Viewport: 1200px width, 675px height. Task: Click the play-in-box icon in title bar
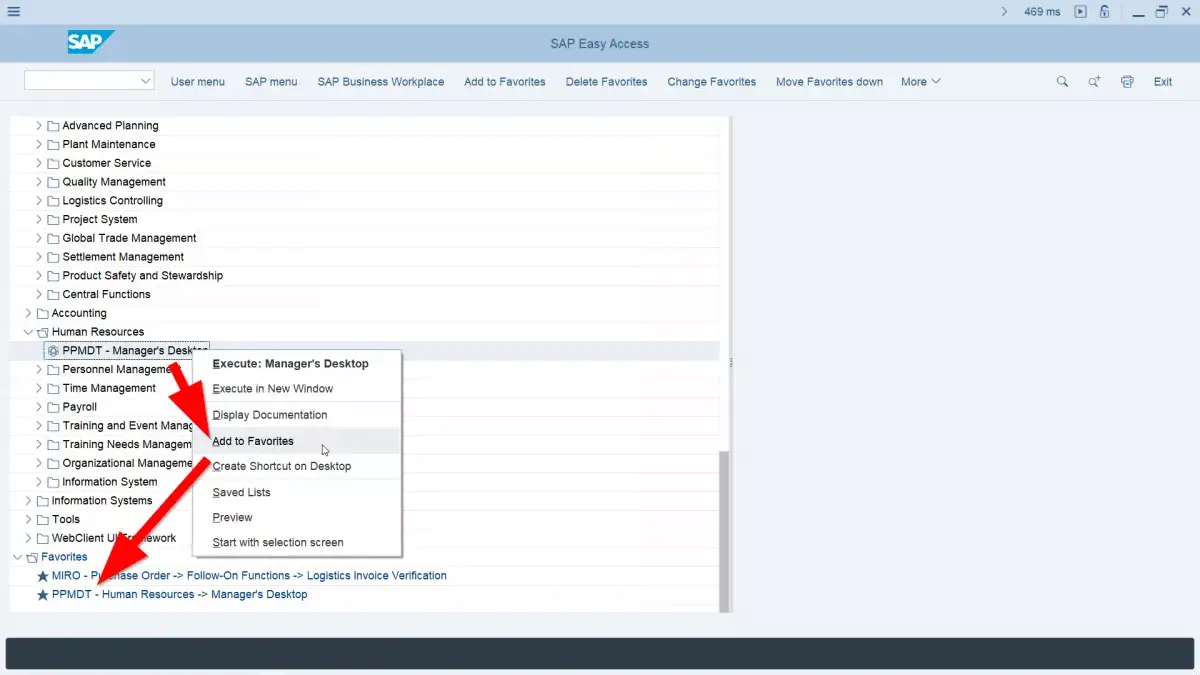pos(1080,12)
